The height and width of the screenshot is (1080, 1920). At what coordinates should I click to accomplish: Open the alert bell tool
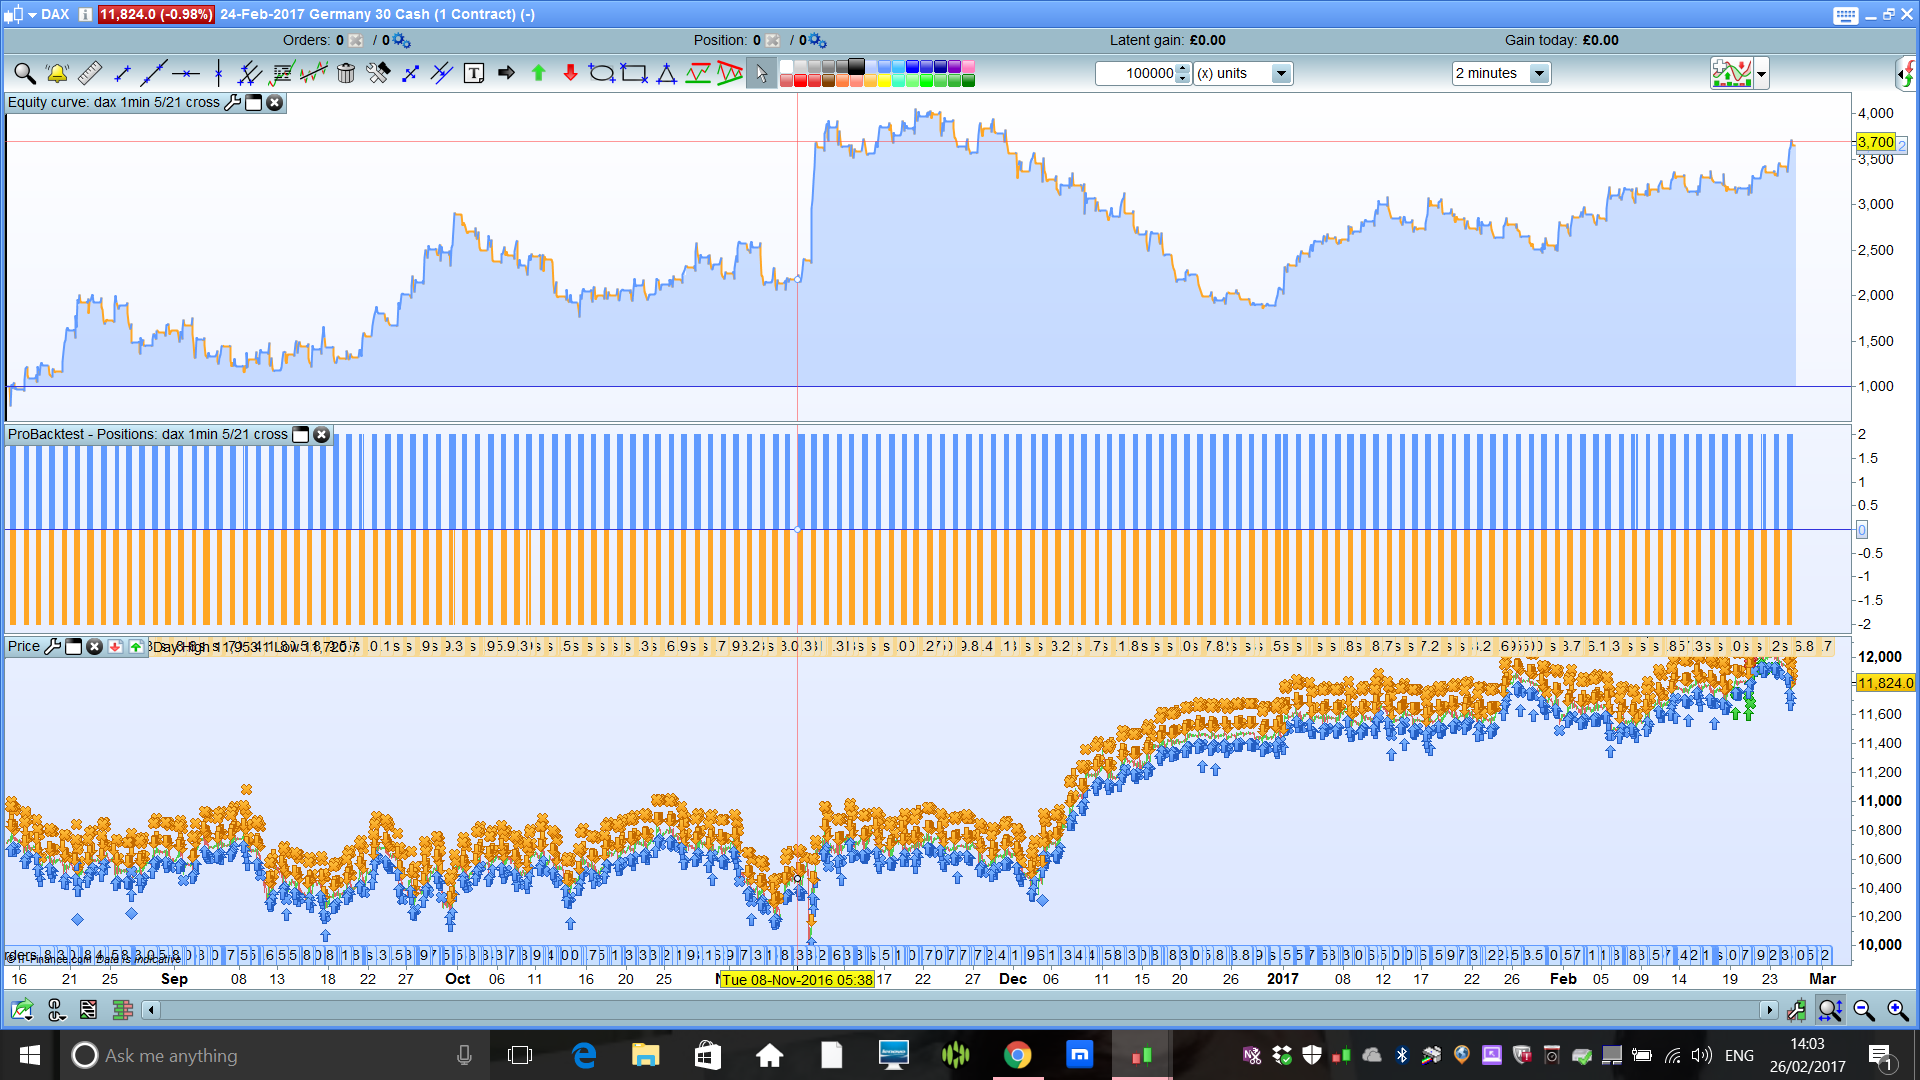(x=57, y=73)
